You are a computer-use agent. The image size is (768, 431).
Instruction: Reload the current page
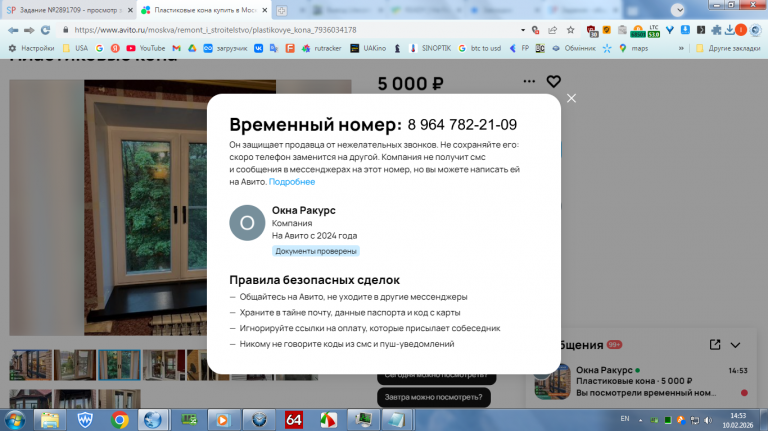(x=46, y=30)
